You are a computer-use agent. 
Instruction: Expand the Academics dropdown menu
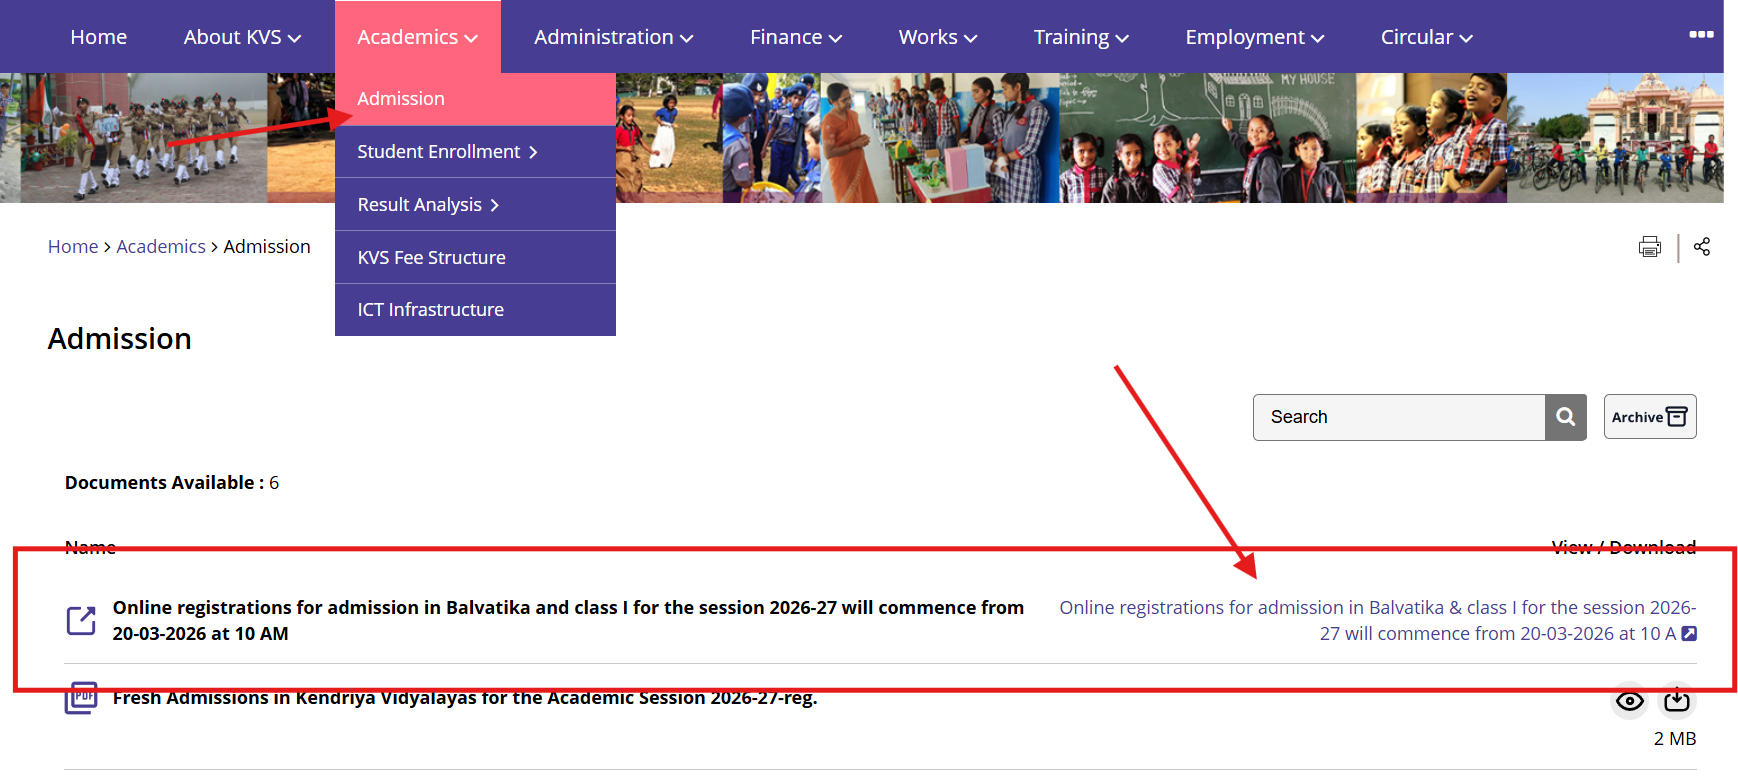(x=418, y=37)
